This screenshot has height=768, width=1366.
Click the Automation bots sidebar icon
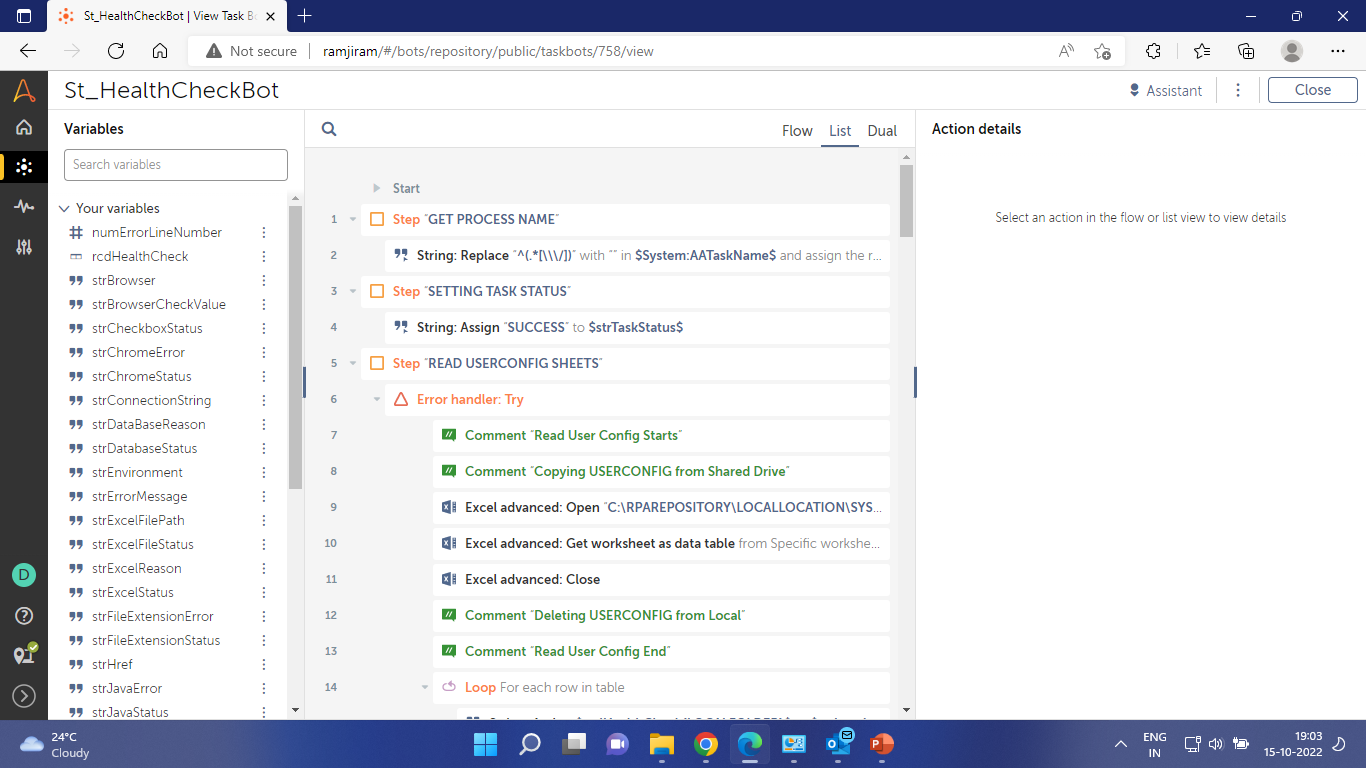coord(24,167)
